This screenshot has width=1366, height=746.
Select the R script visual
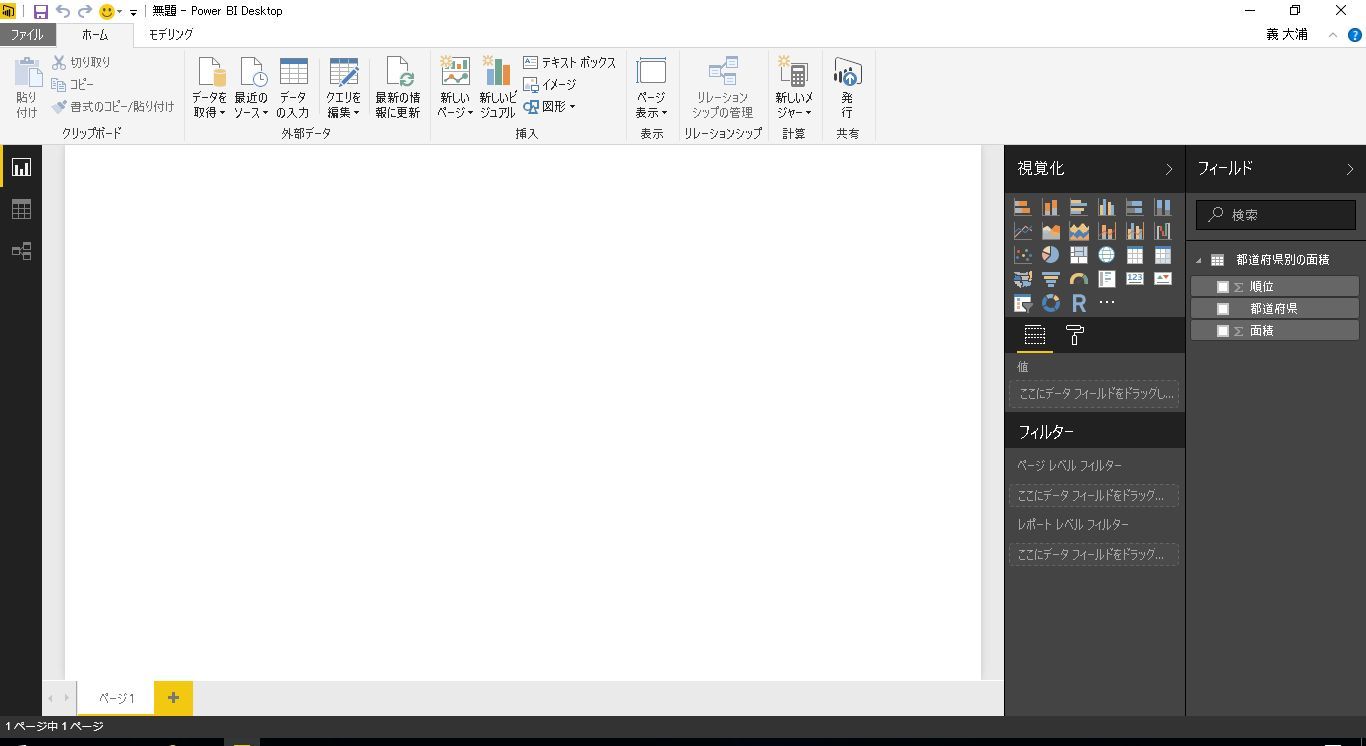pos(1079,303)
